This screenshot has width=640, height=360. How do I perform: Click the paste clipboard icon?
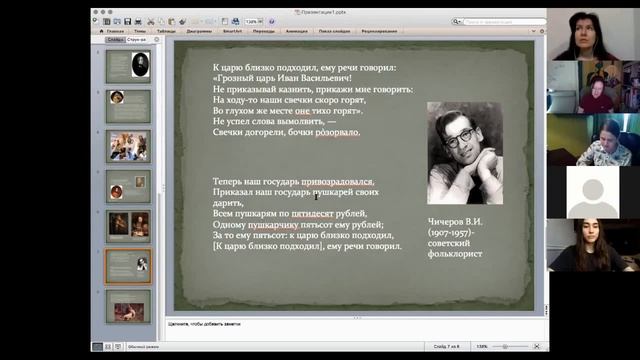pyautogui.click(x=171, y=22)
